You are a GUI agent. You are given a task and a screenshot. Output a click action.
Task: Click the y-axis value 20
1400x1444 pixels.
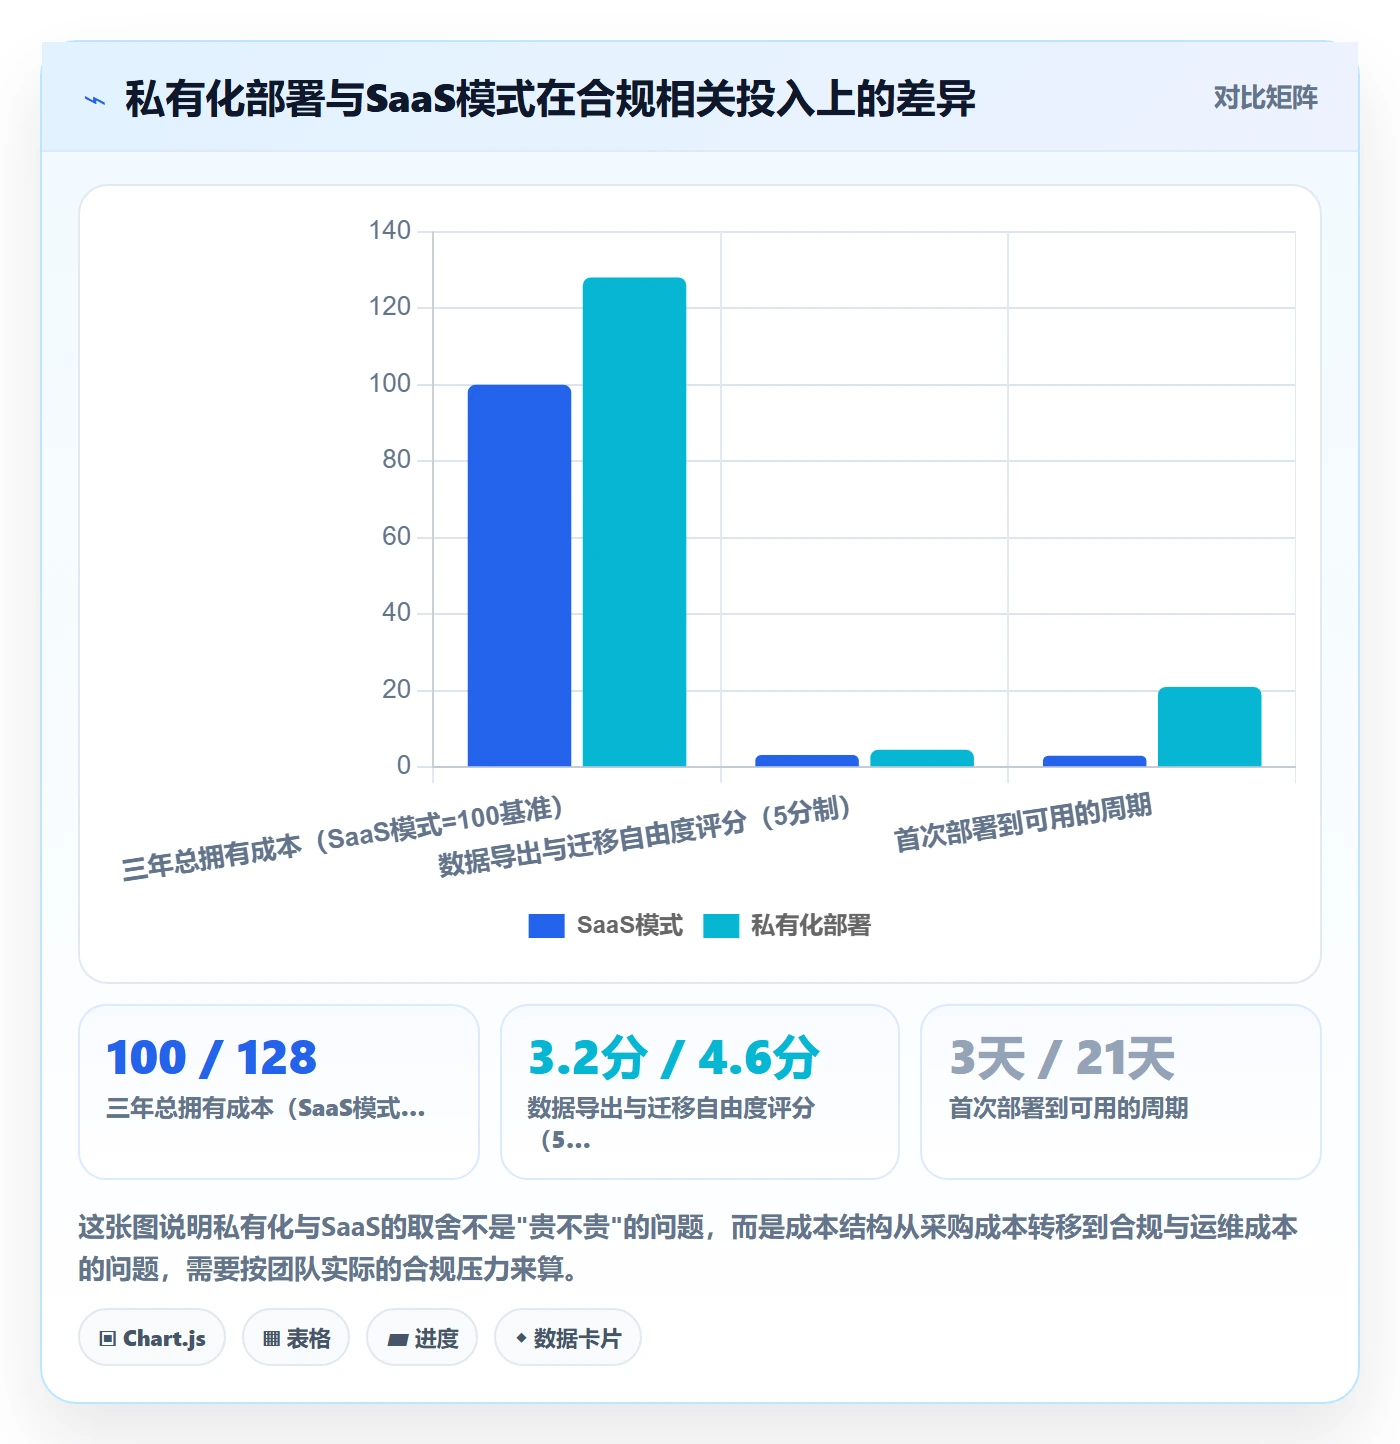coord(397,690)
